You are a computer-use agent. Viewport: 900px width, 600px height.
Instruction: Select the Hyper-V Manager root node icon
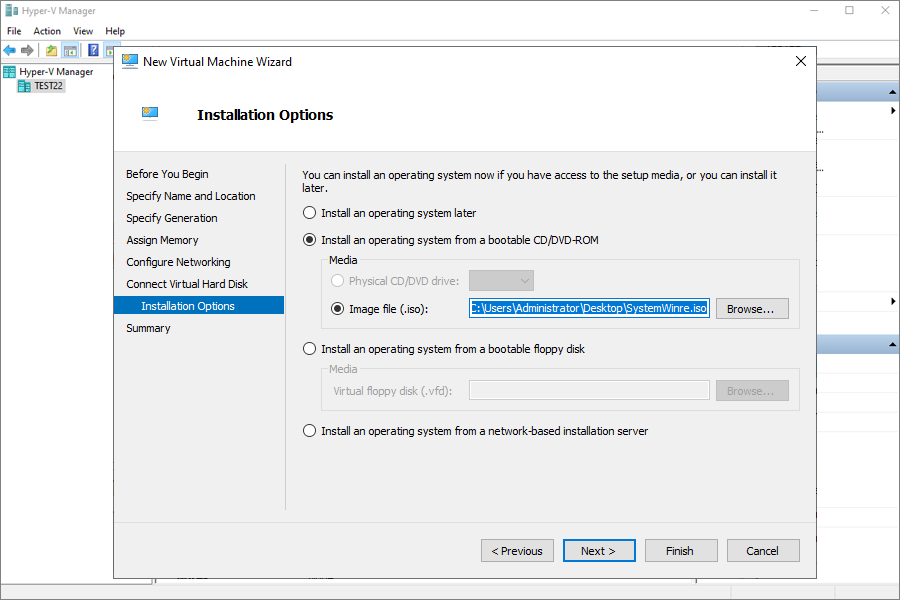(10, 72)
